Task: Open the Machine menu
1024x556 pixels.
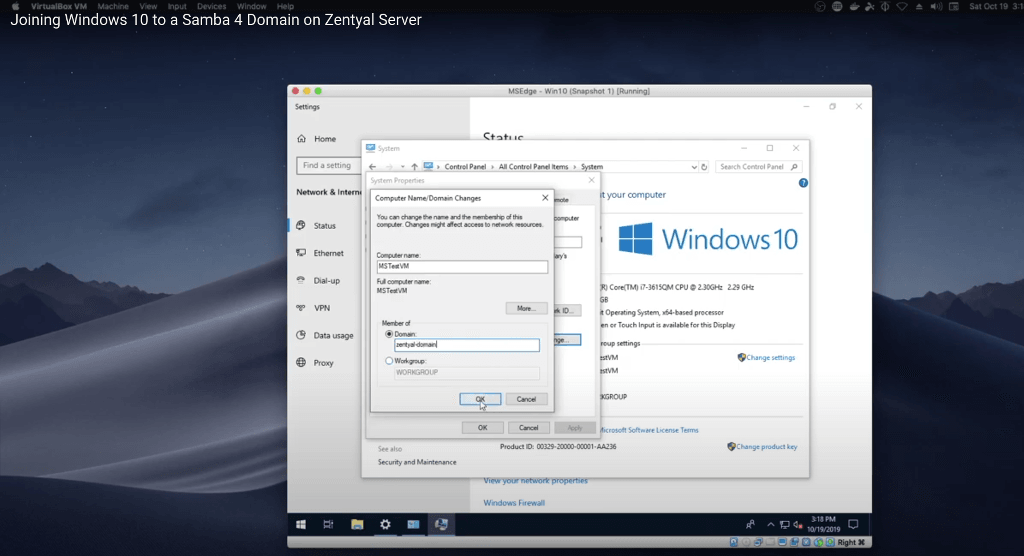Action: tap(113, 6)
